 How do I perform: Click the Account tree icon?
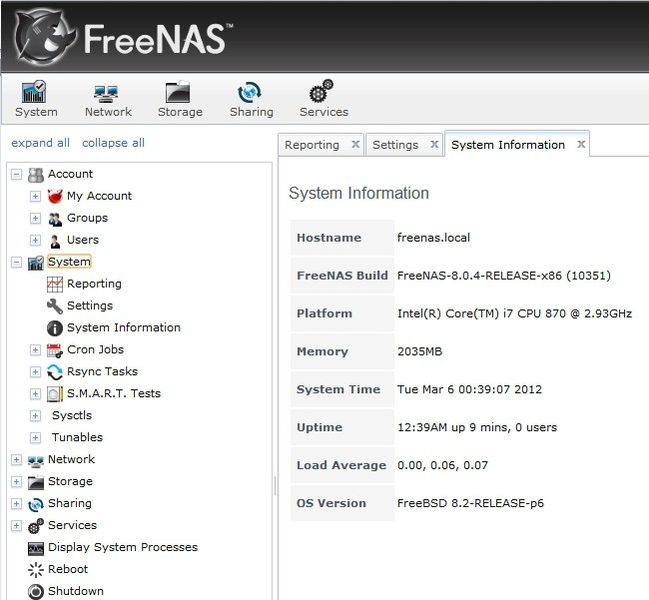pos(36,175)
